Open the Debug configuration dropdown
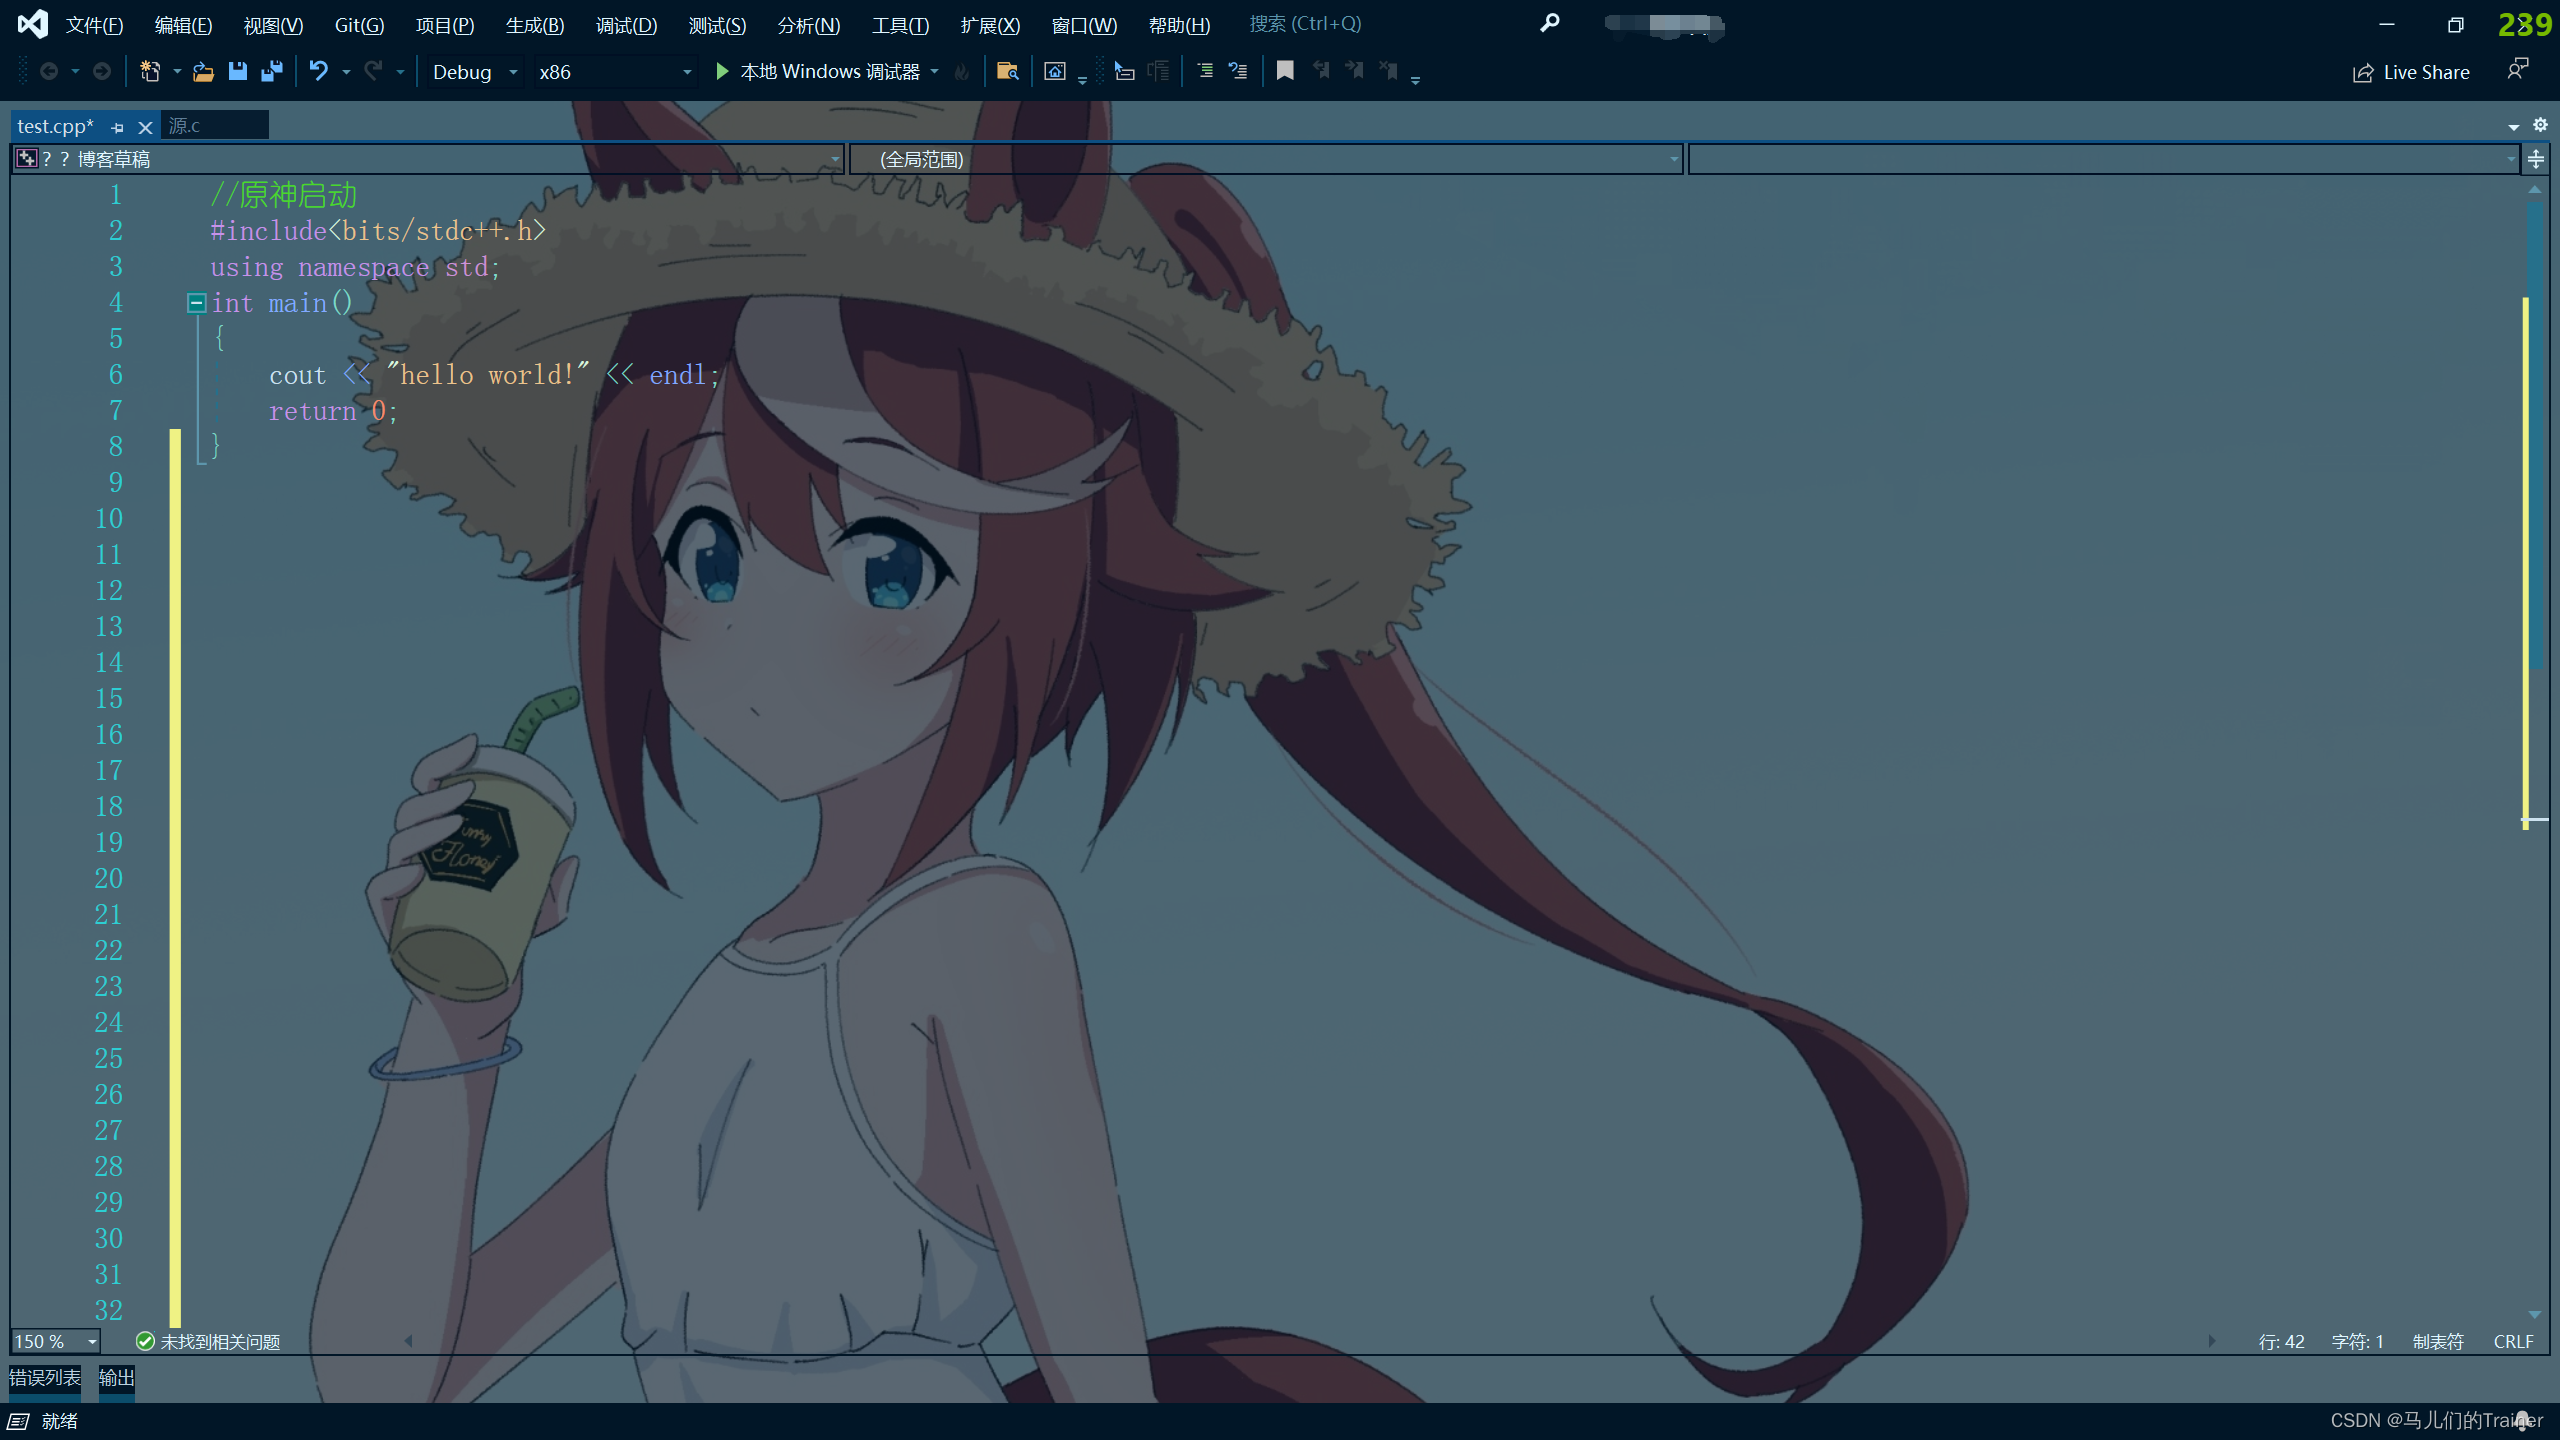Image resolution: width=2560 pixels, height=1440 pixels. [474, 72]
